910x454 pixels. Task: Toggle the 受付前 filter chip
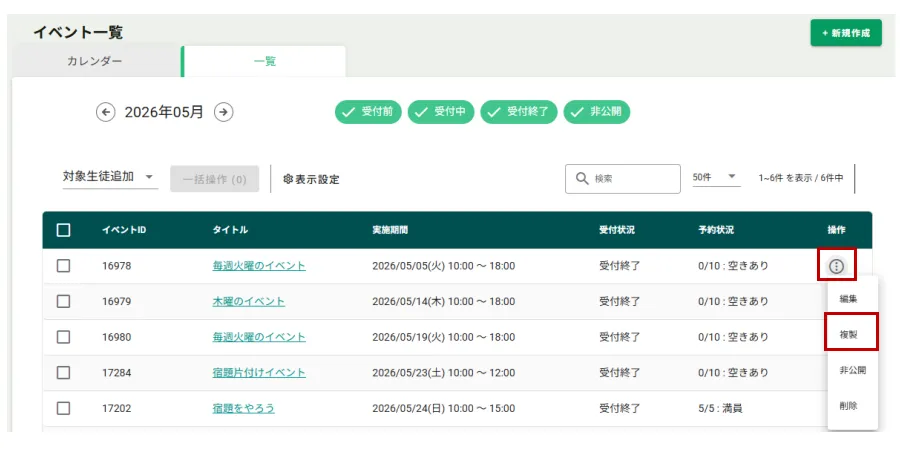[x=368, y=112]
